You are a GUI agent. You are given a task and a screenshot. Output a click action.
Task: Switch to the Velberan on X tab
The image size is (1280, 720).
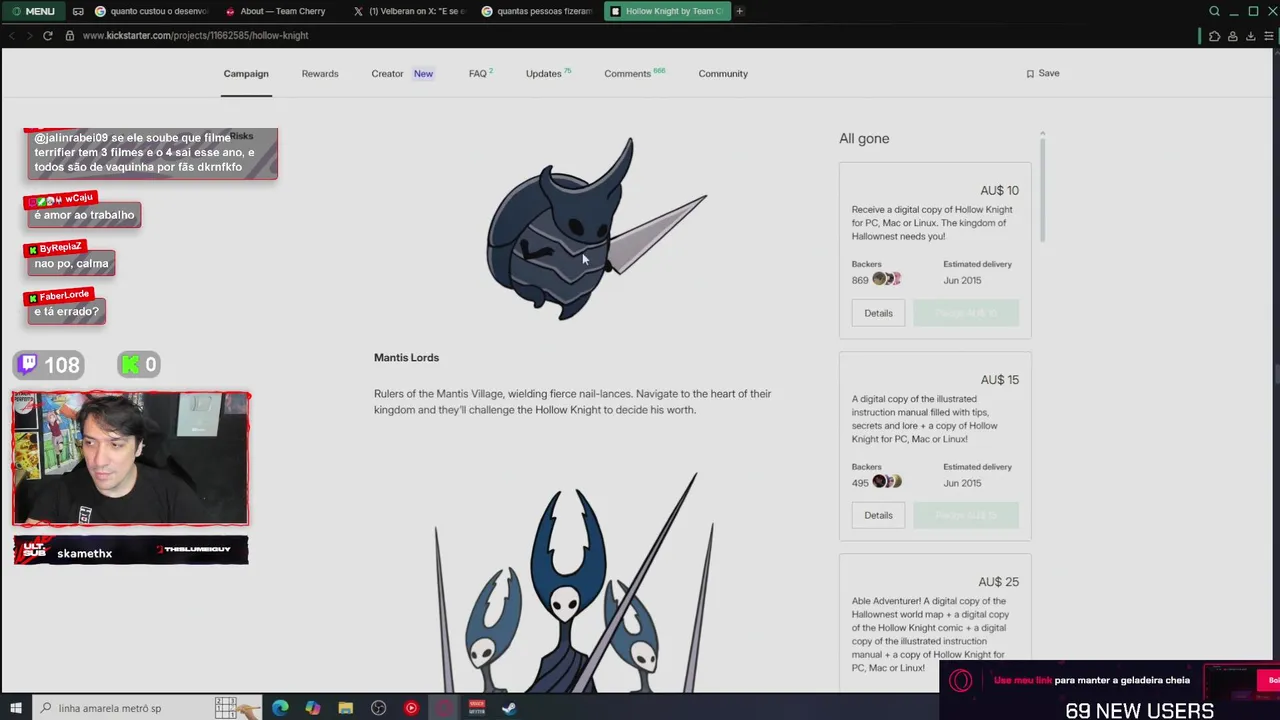pos(410,11)
